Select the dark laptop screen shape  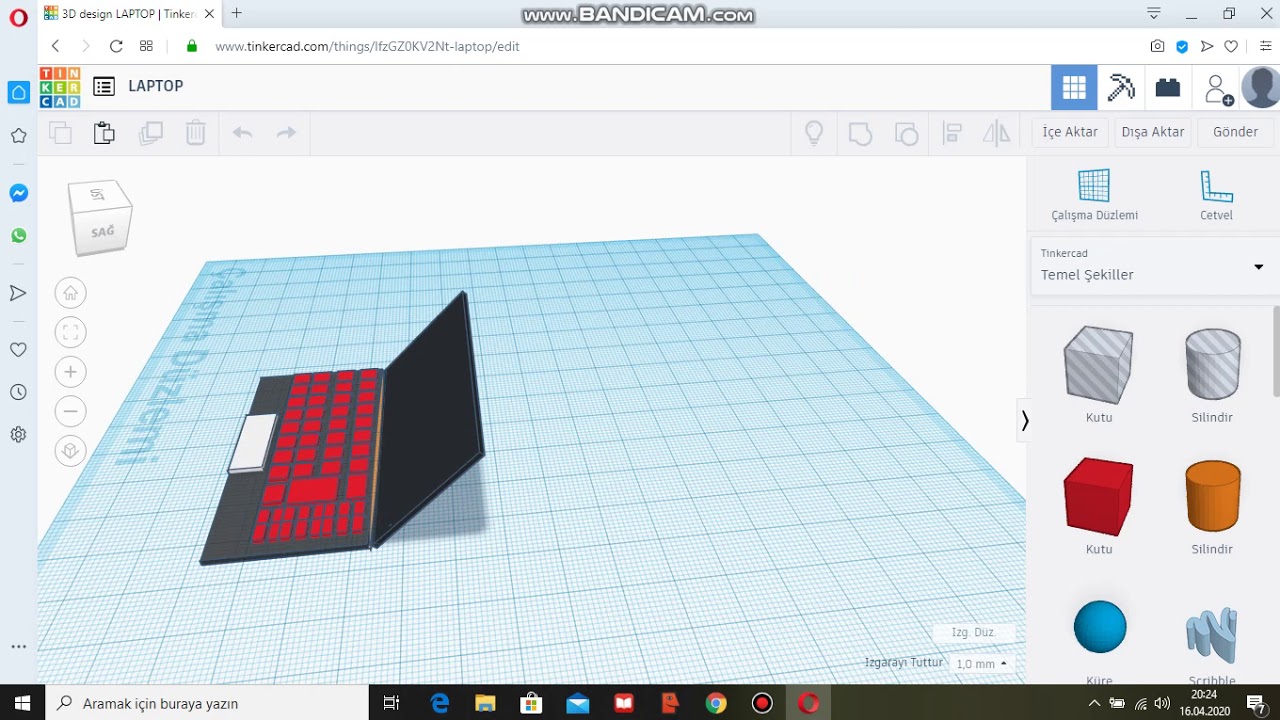[430, 420]
